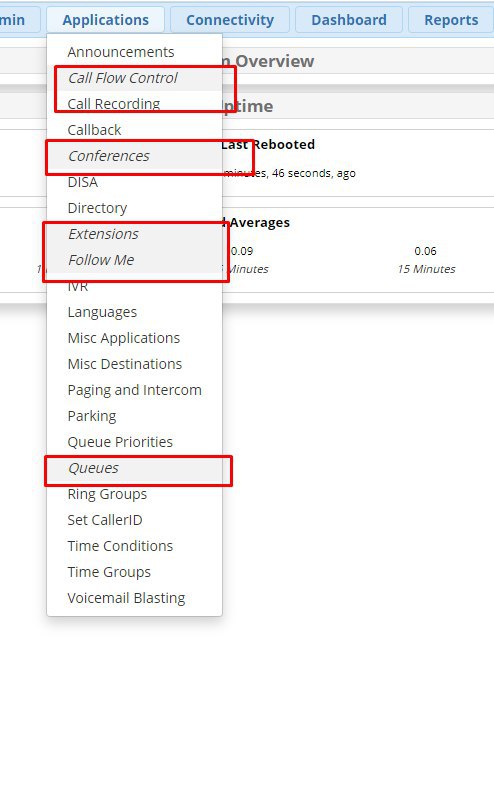
Task: Open the Reports menu tab
Action: coord(451,20)
